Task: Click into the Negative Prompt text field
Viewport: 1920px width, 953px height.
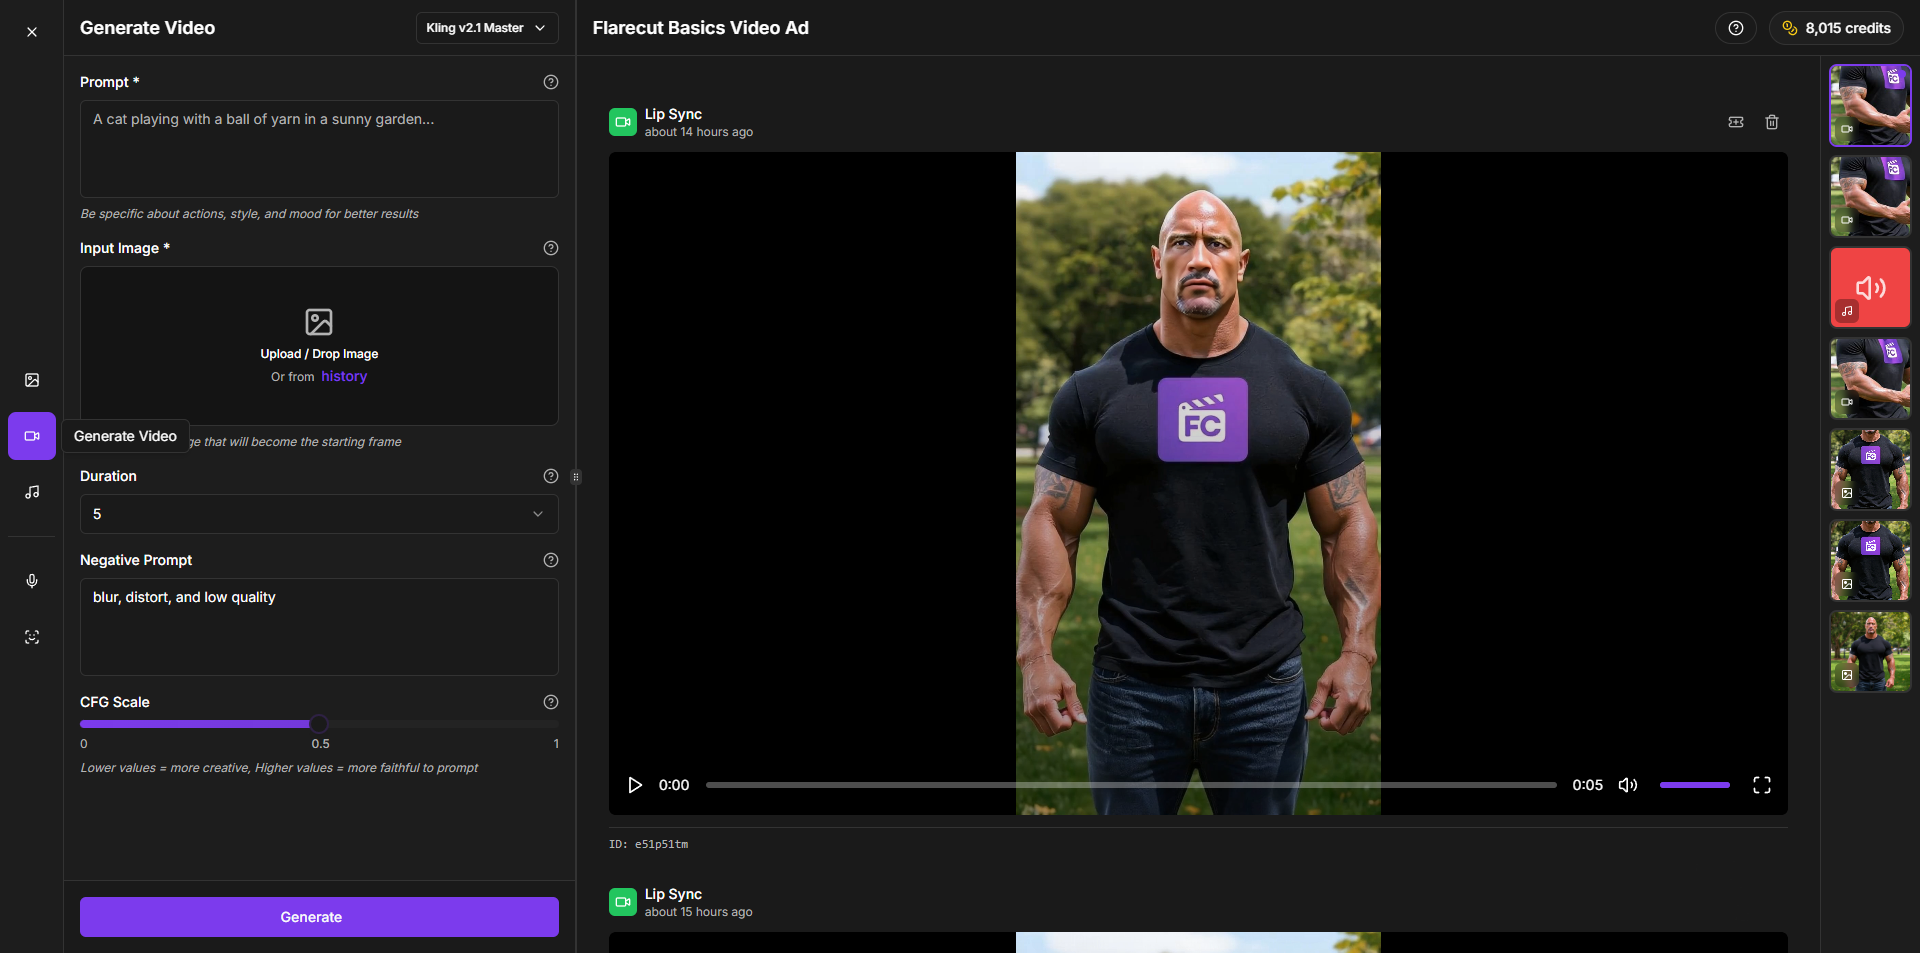Action: pos(319,626)
